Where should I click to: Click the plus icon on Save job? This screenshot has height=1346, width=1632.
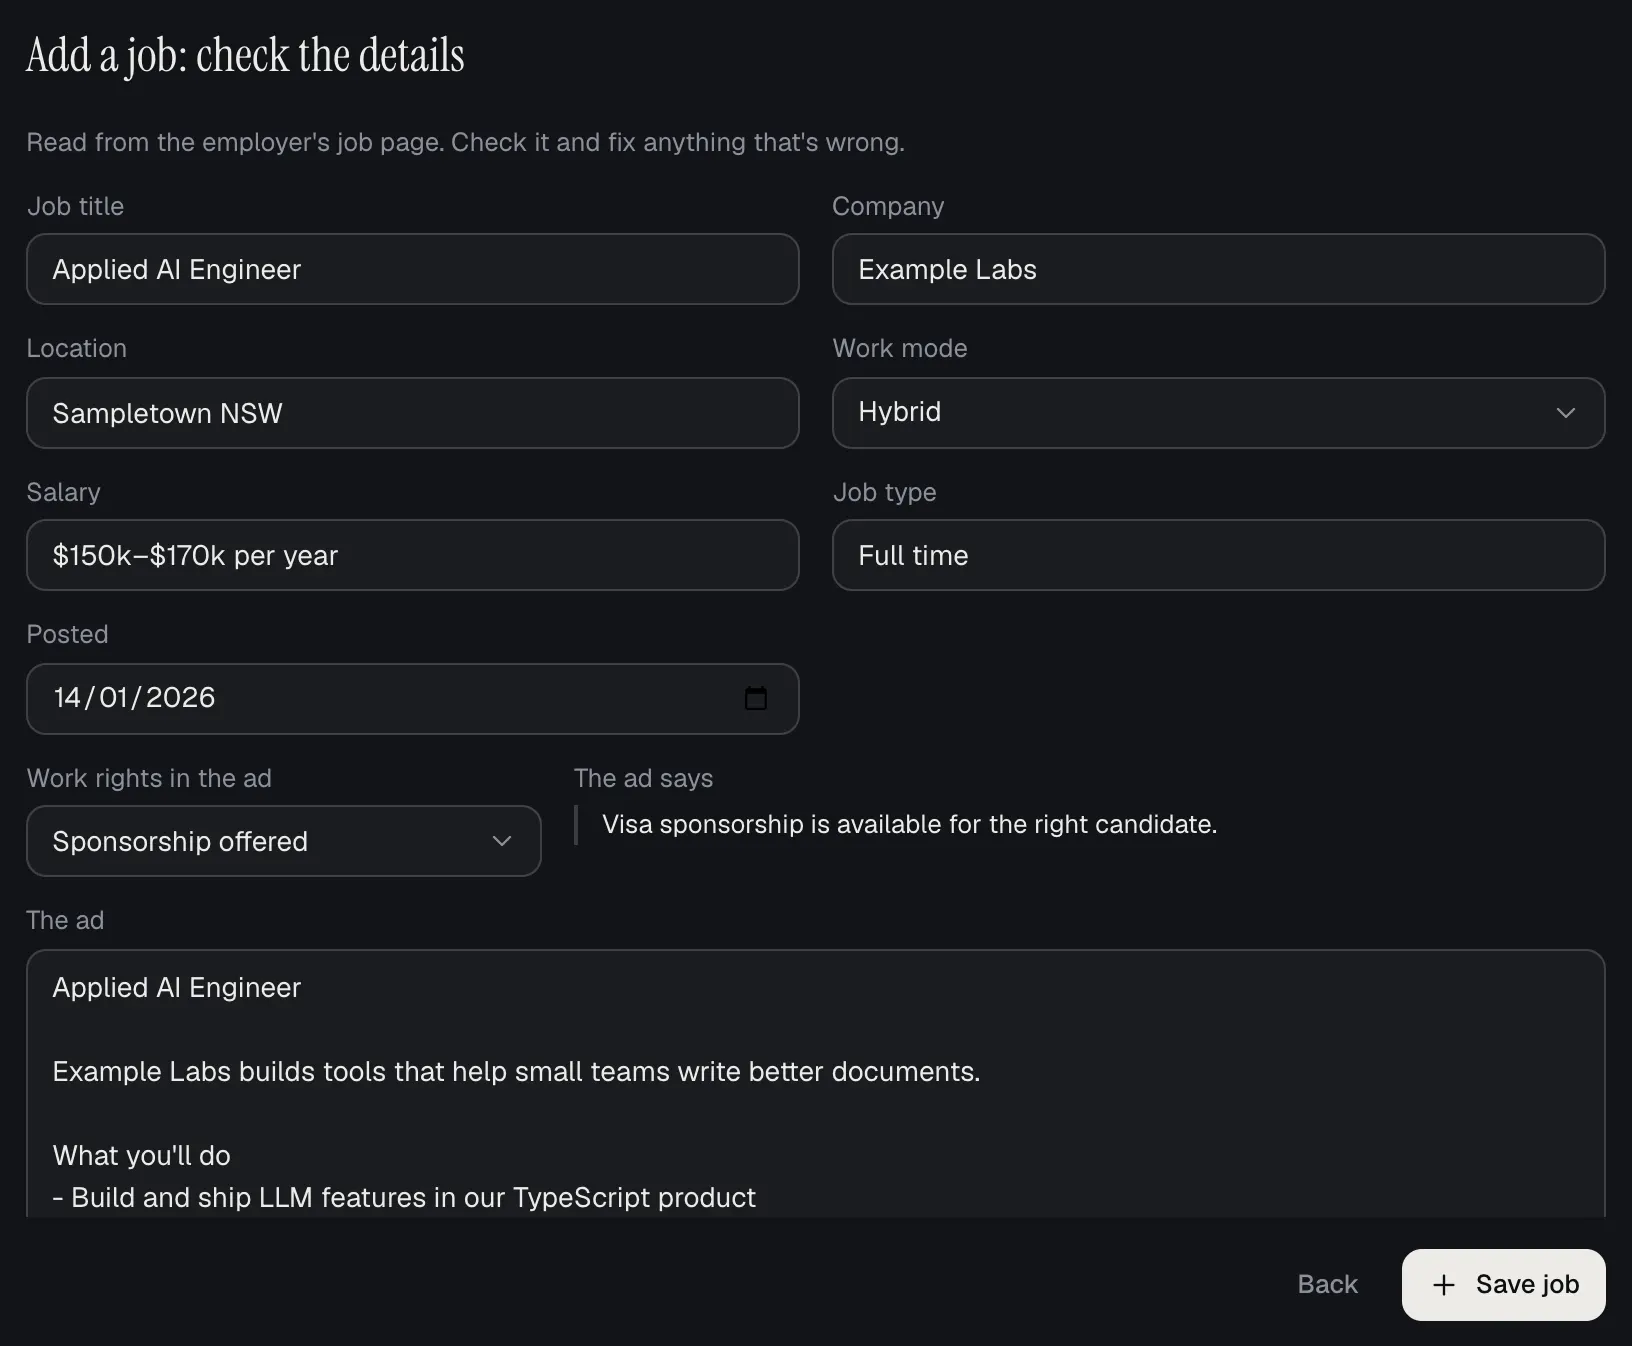pos(1443,1285)
